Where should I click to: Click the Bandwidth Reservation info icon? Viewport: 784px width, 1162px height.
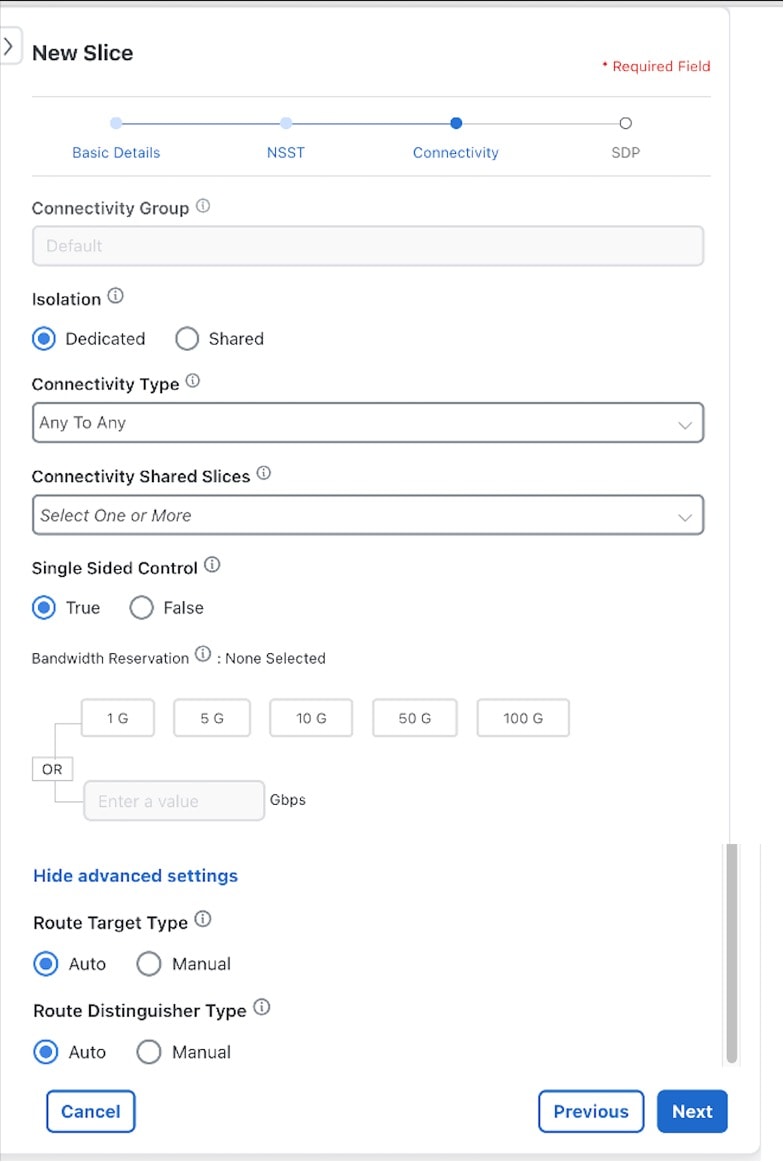[x=200, y=653]
